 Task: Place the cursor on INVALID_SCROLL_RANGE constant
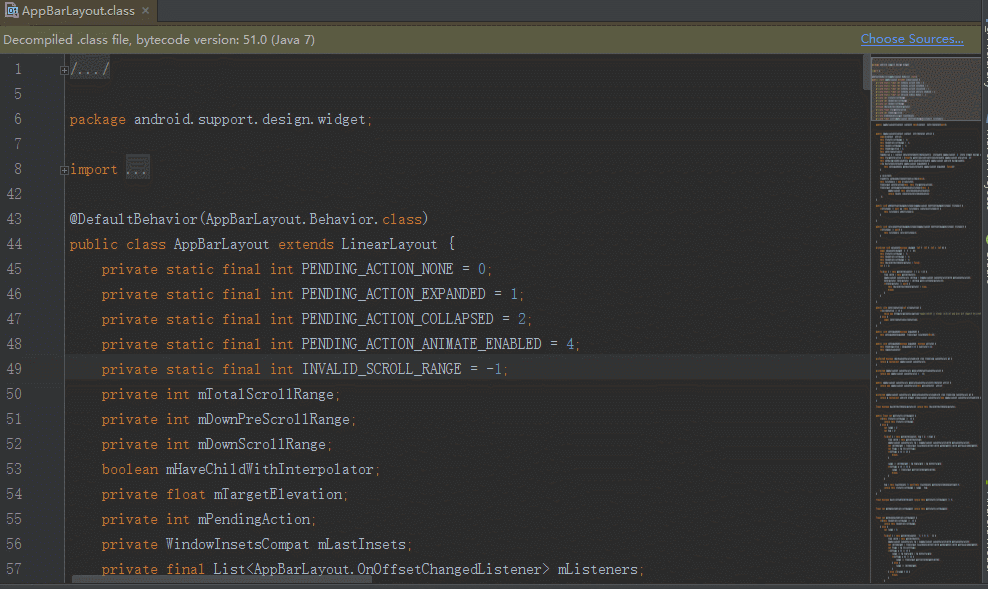[381, 369]
